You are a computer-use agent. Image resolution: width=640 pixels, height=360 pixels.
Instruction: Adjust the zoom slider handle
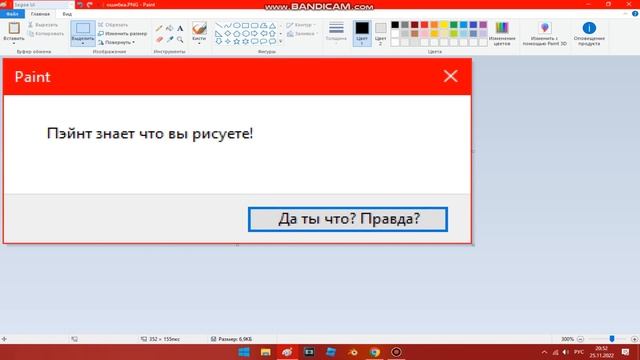[x=612, y=339]
